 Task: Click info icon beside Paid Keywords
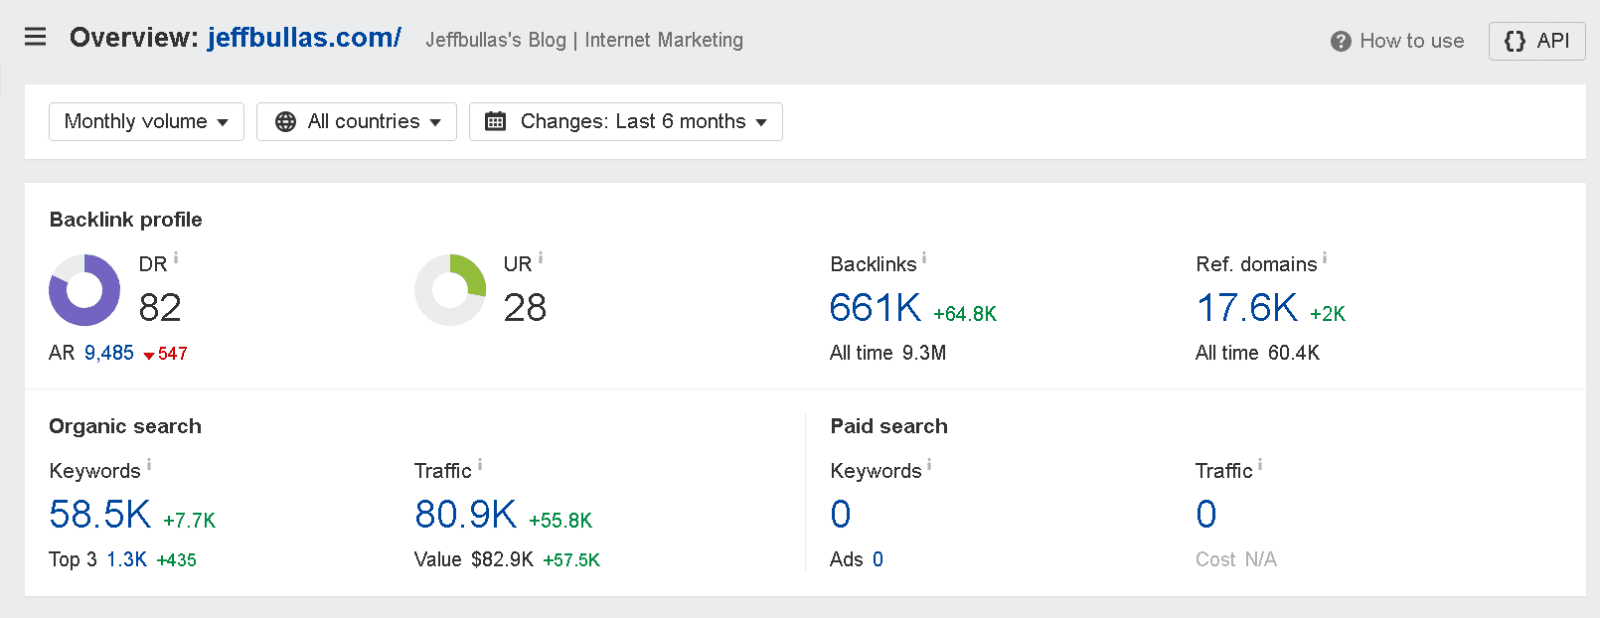click(929, 464)
